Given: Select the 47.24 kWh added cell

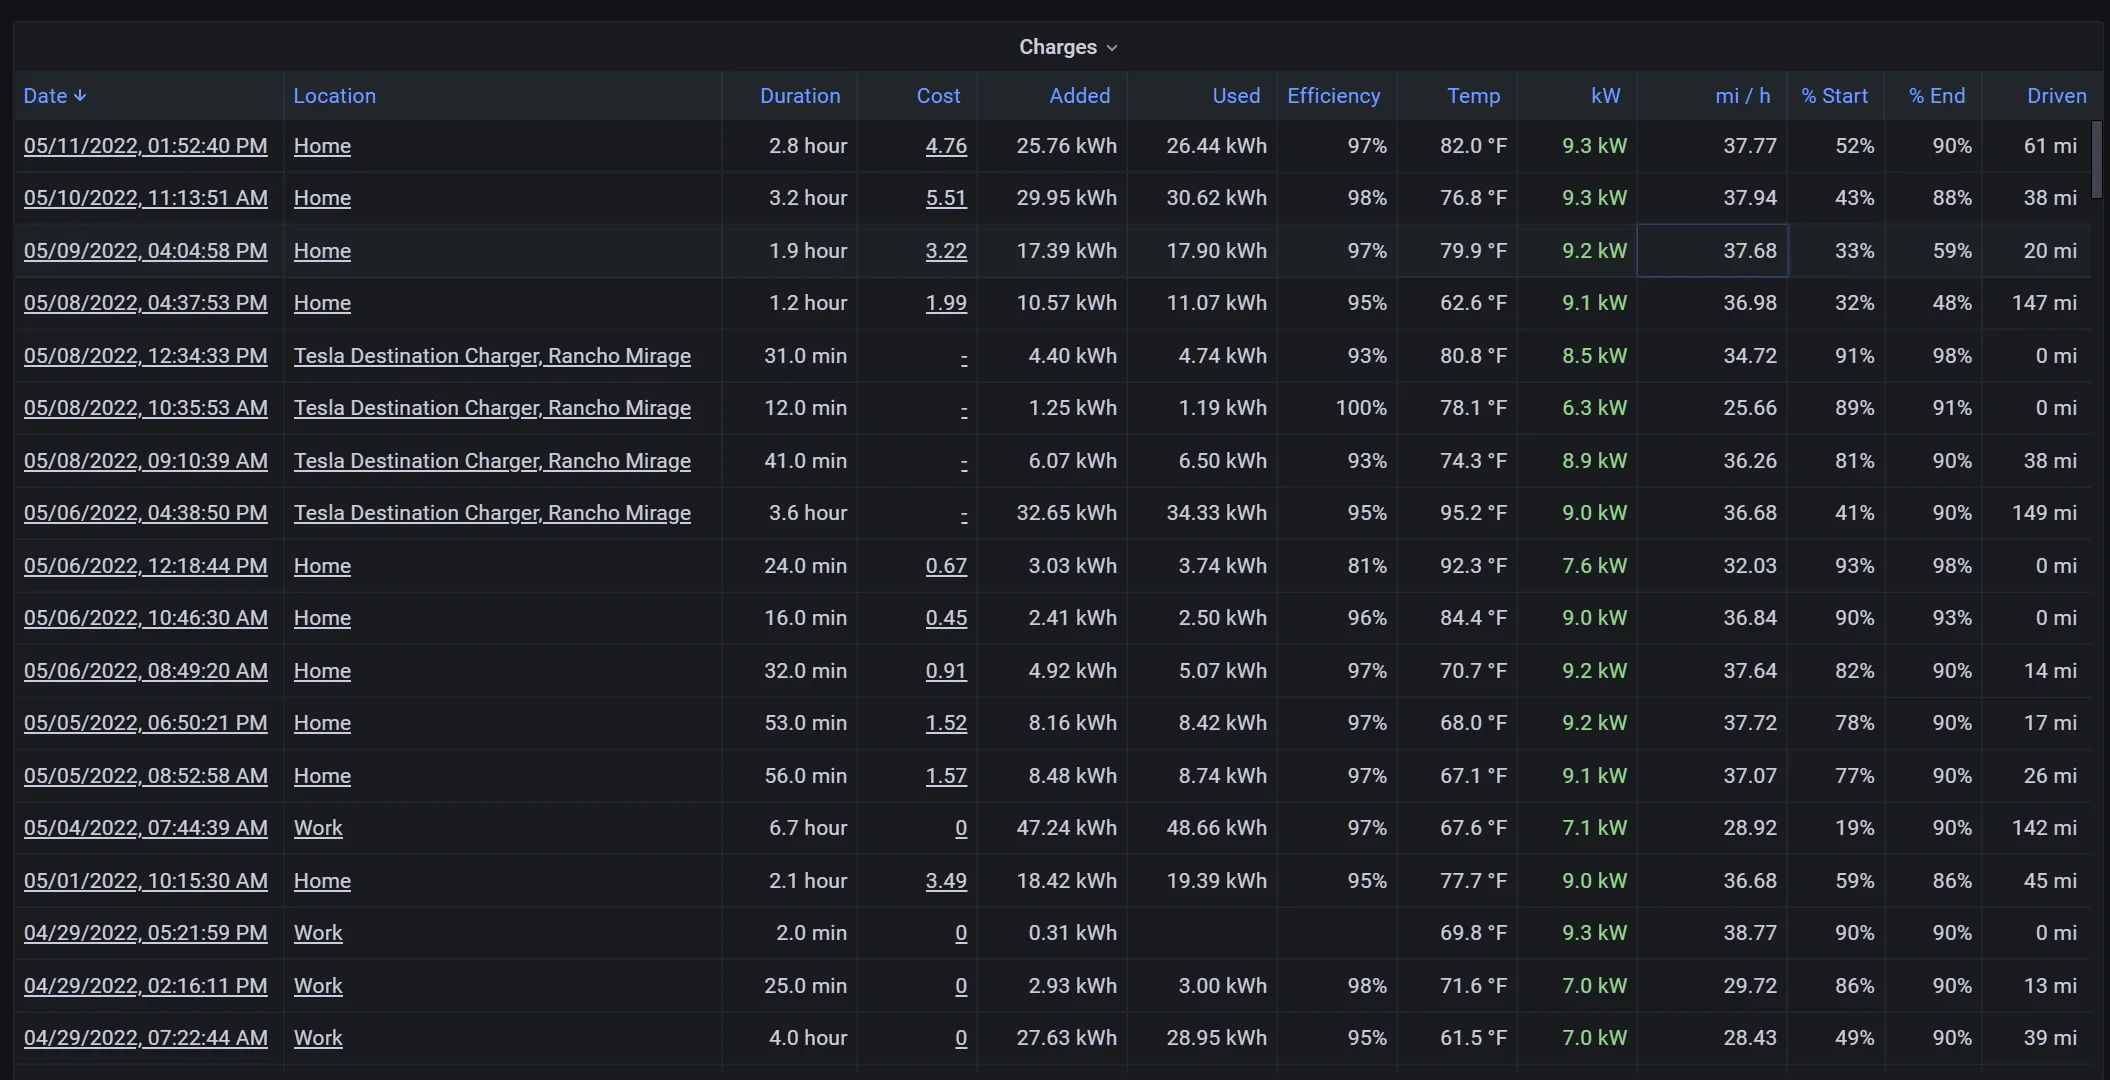Looking at the screenshot, I should coord(1052,828).
